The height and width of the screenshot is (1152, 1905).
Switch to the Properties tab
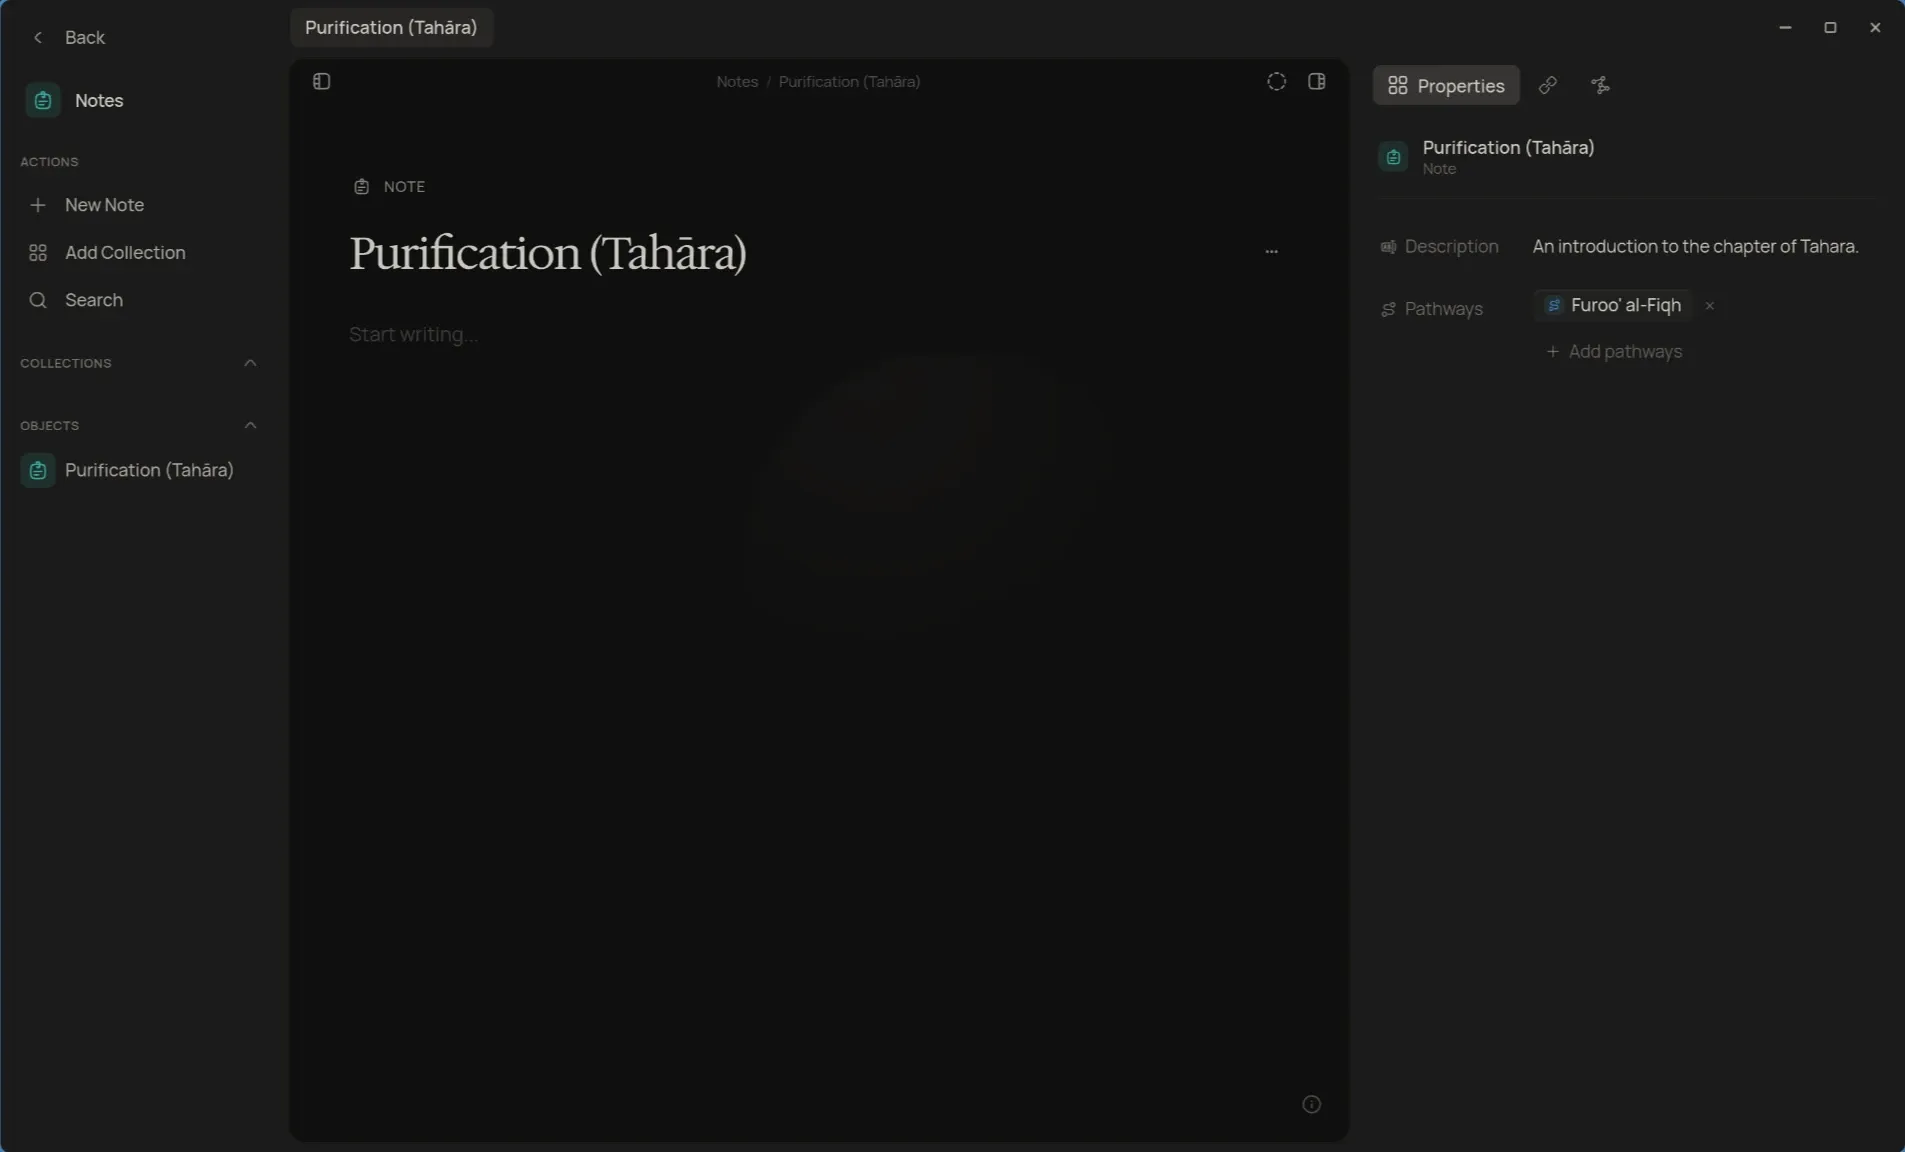pyautogui.click(x=1445, y=86)
